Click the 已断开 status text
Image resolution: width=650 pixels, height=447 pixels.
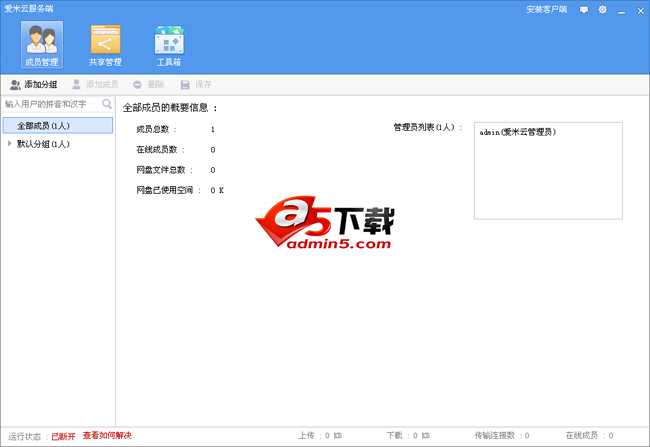click(x=63, y=436)
